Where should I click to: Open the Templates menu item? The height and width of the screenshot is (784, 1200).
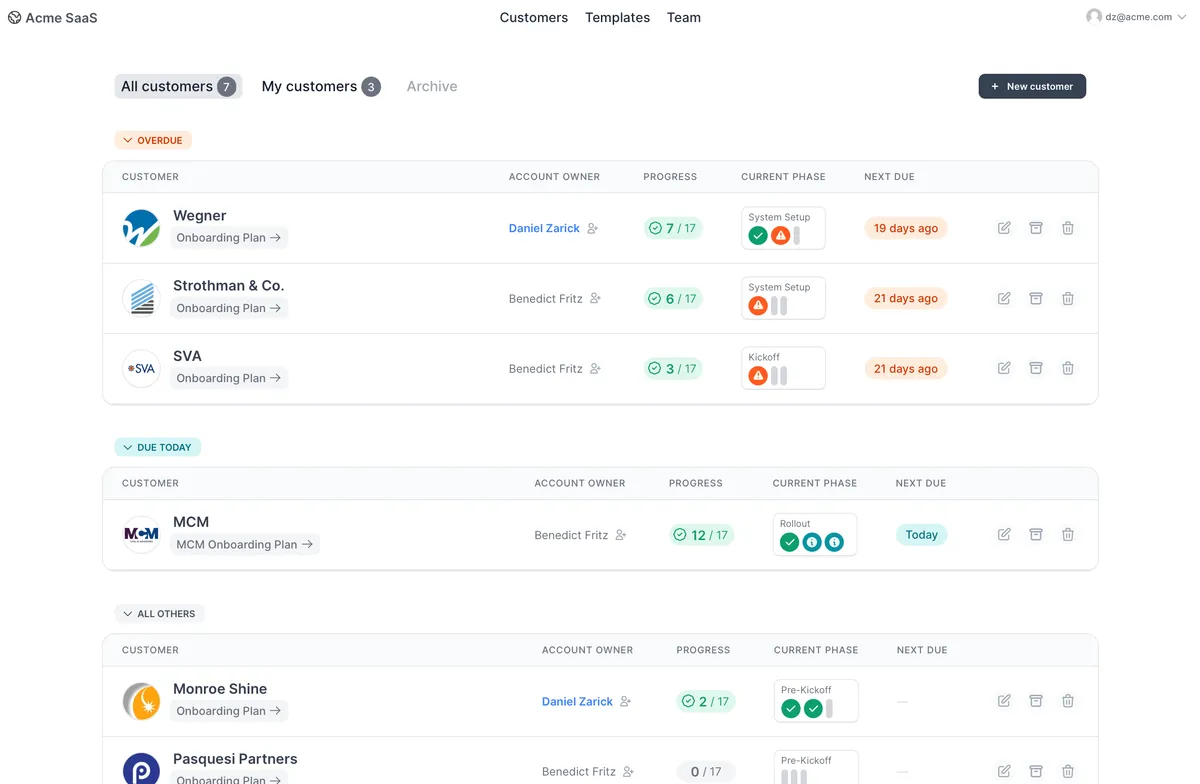[x=617, y=18]
